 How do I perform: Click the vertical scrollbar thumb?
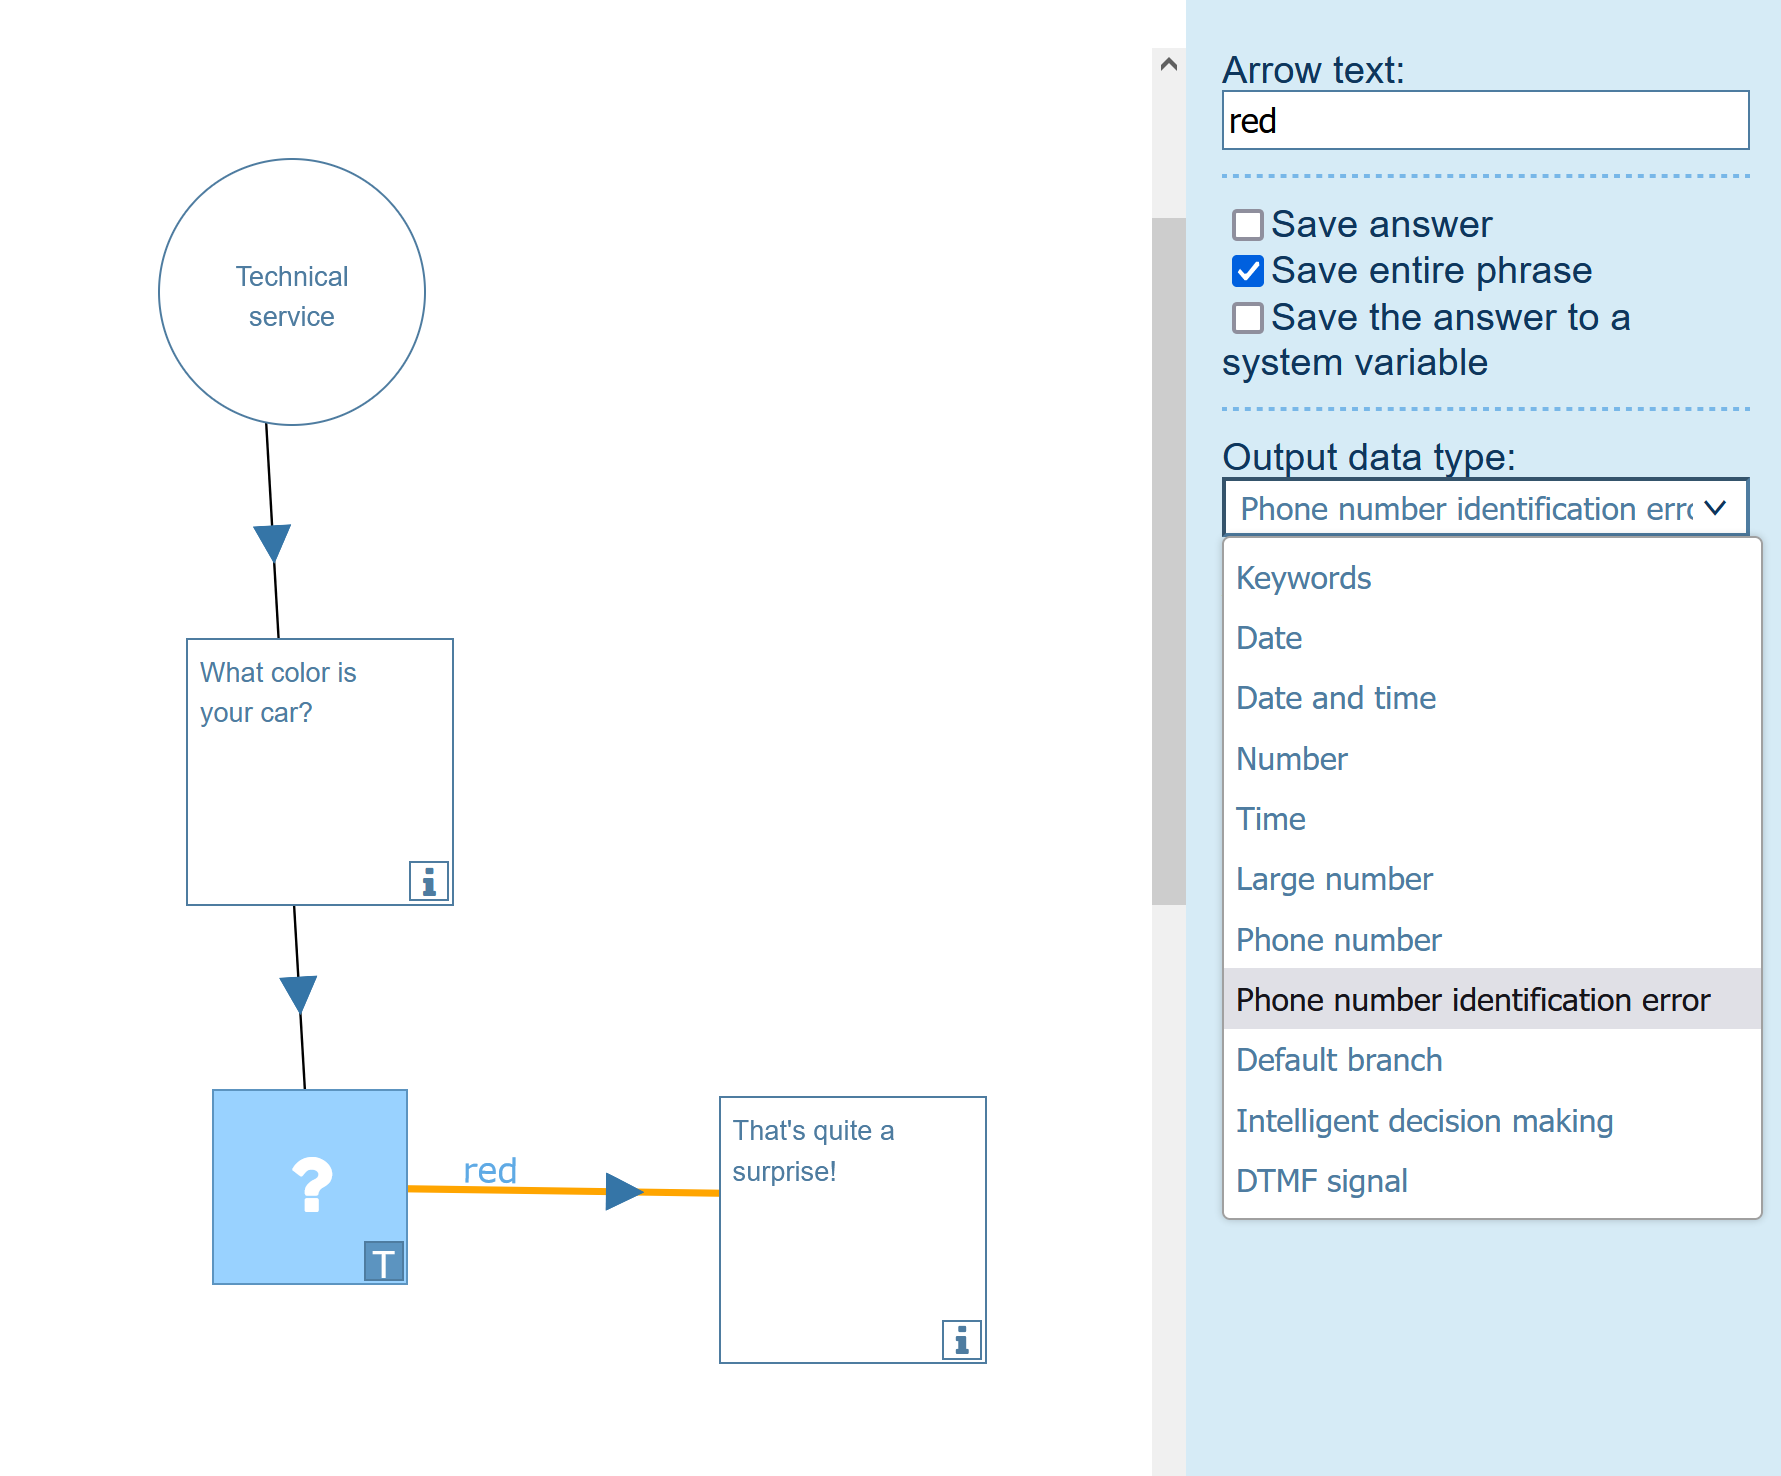pos(1168,560)
